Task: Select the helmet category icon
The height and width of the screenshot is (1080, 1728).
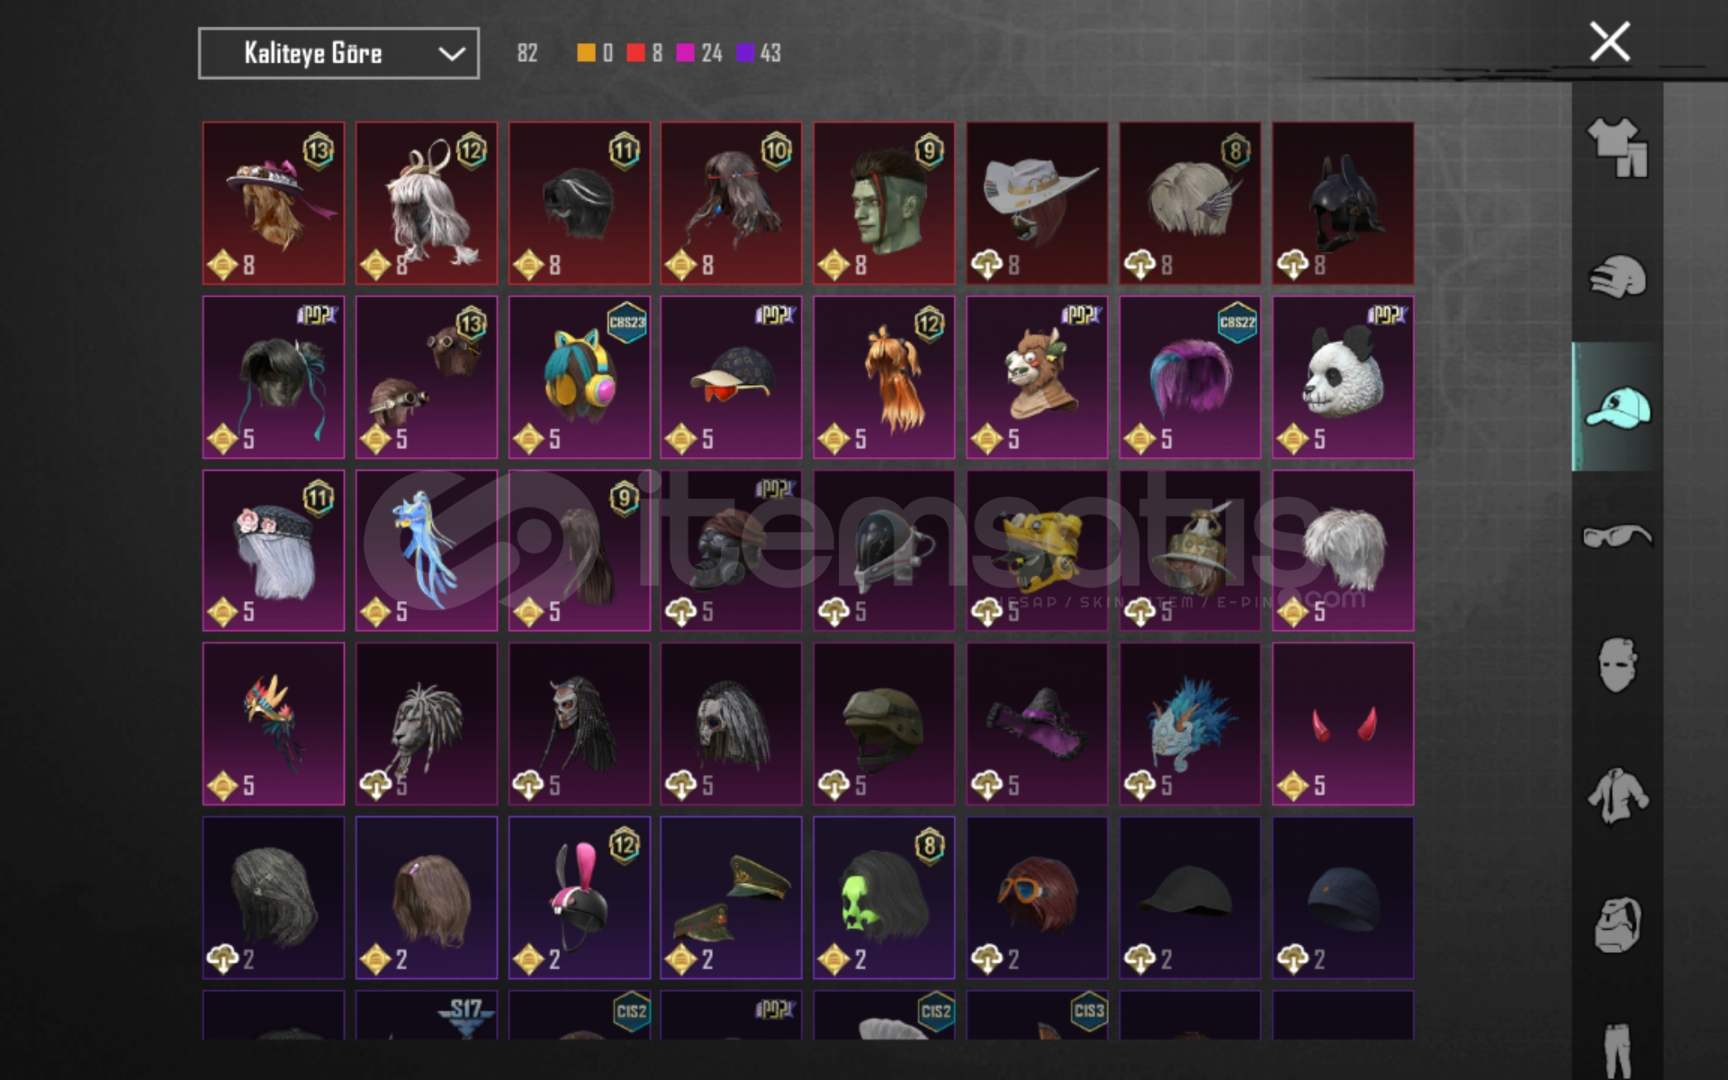Action: click(1617, 276)
